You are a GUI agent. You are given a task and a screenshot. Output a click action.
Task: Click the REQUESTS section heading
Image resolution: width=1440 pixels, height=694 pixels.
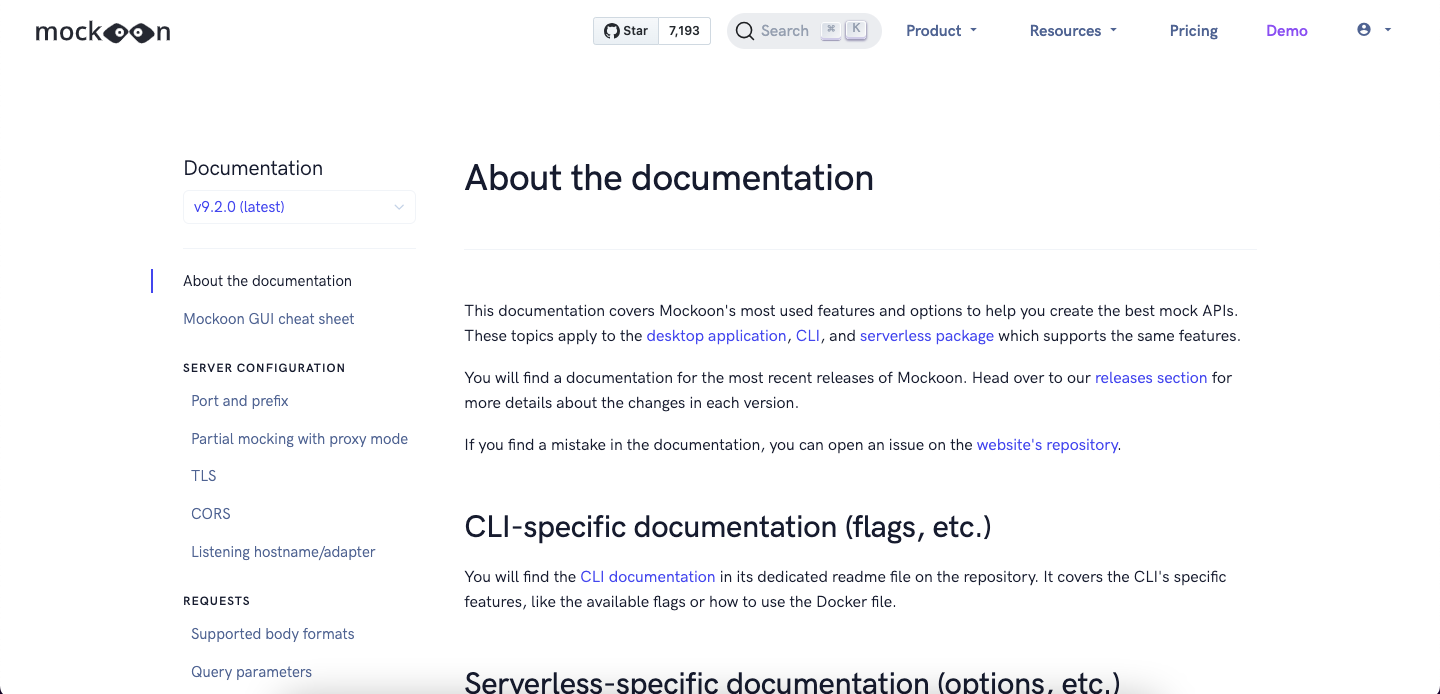point(217,601)
